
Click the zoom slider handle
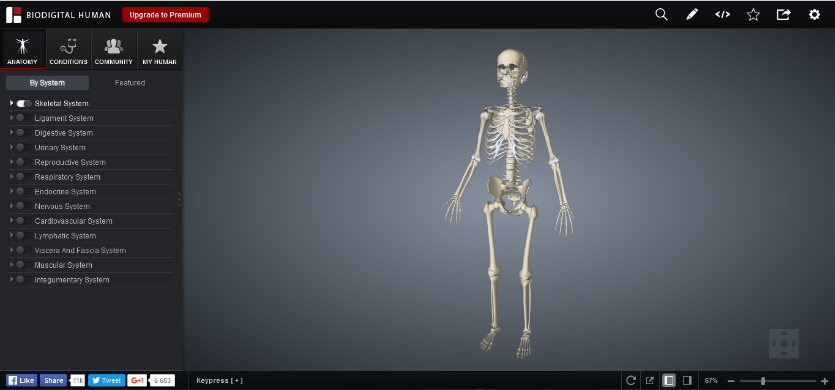[x=763, y=381]
